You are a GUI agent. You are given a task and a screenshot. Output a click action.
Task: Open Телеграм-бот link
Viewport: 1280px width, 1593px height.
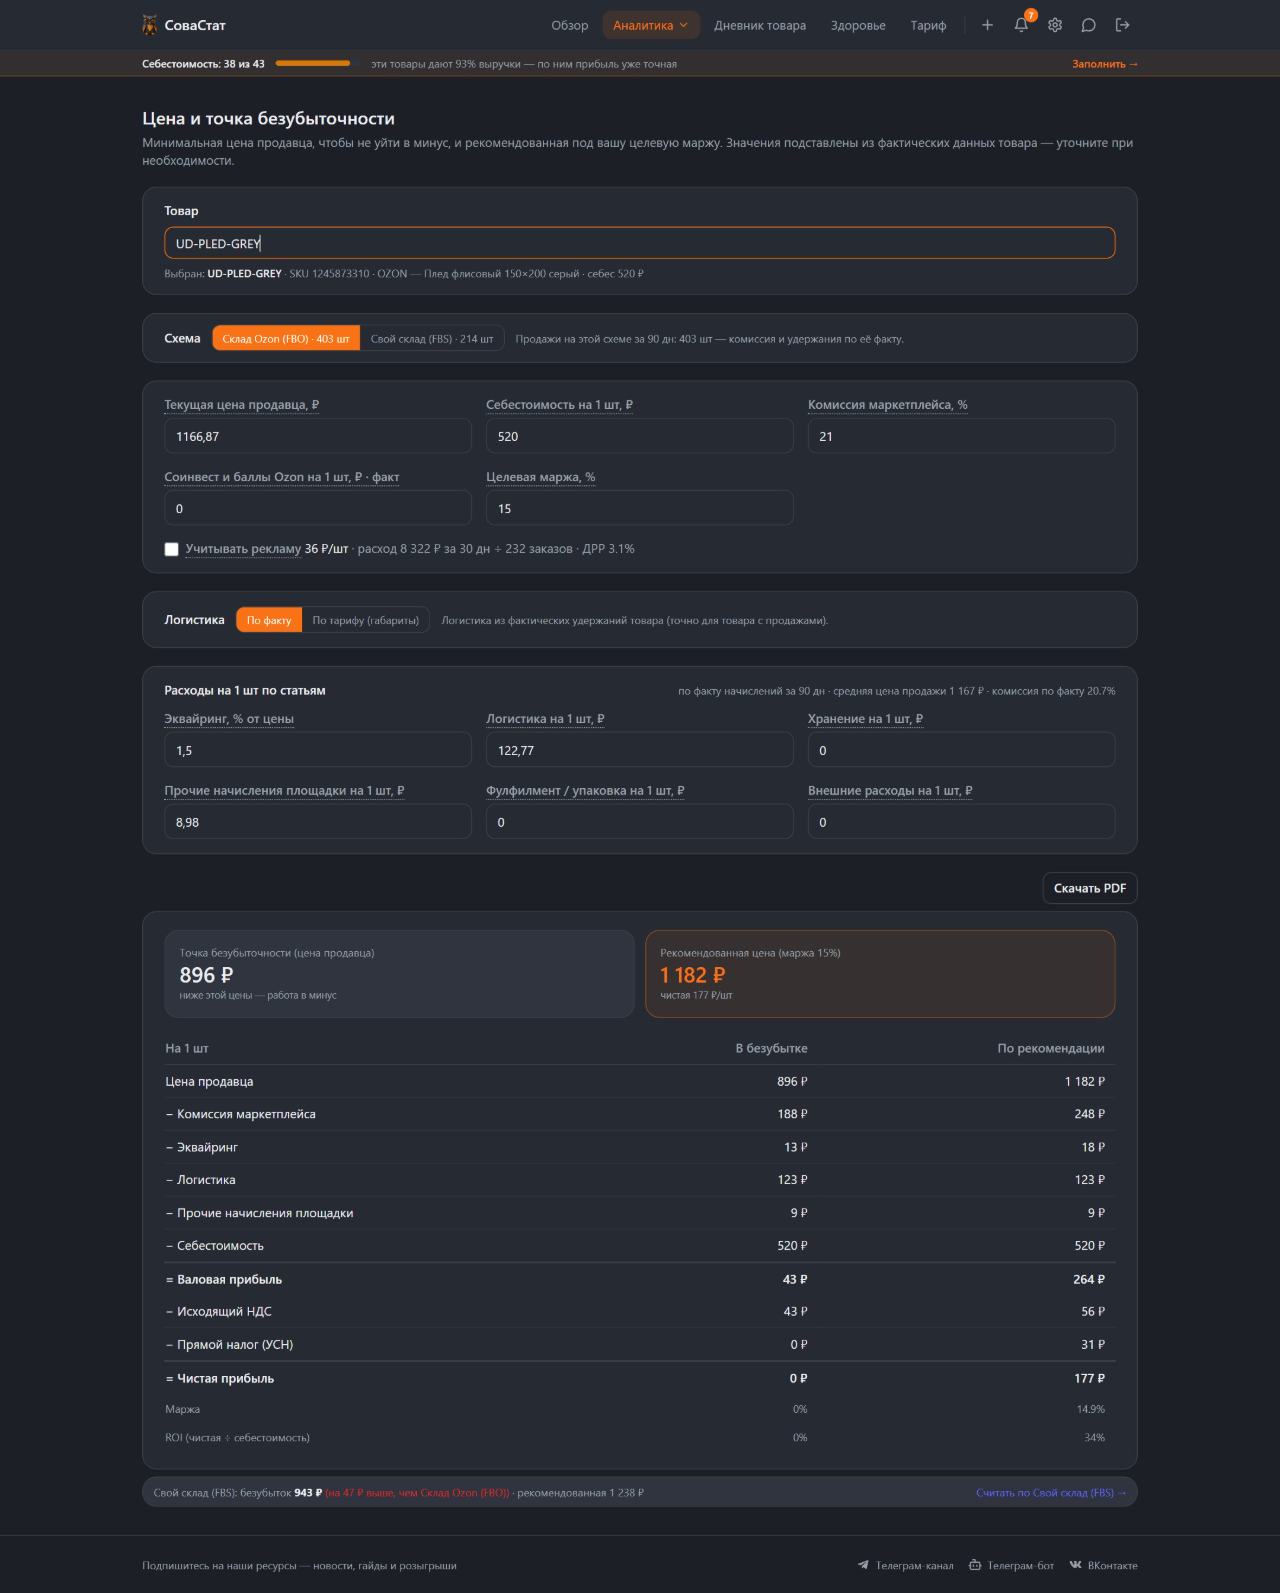click(1012, 1565)
